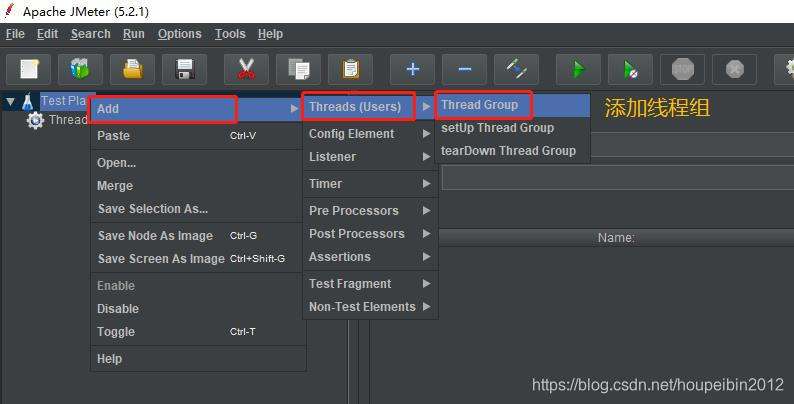Select Toggle from the context menu
The image size is (794, 404).
pyautogui.click(x=198, y=332)
